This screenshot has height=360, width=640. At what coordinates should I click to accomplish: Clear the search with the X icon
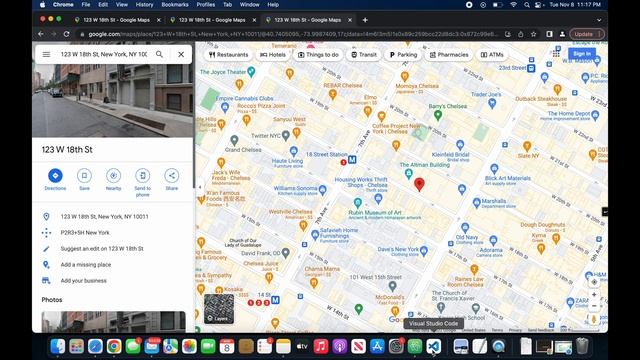(181, 54)
